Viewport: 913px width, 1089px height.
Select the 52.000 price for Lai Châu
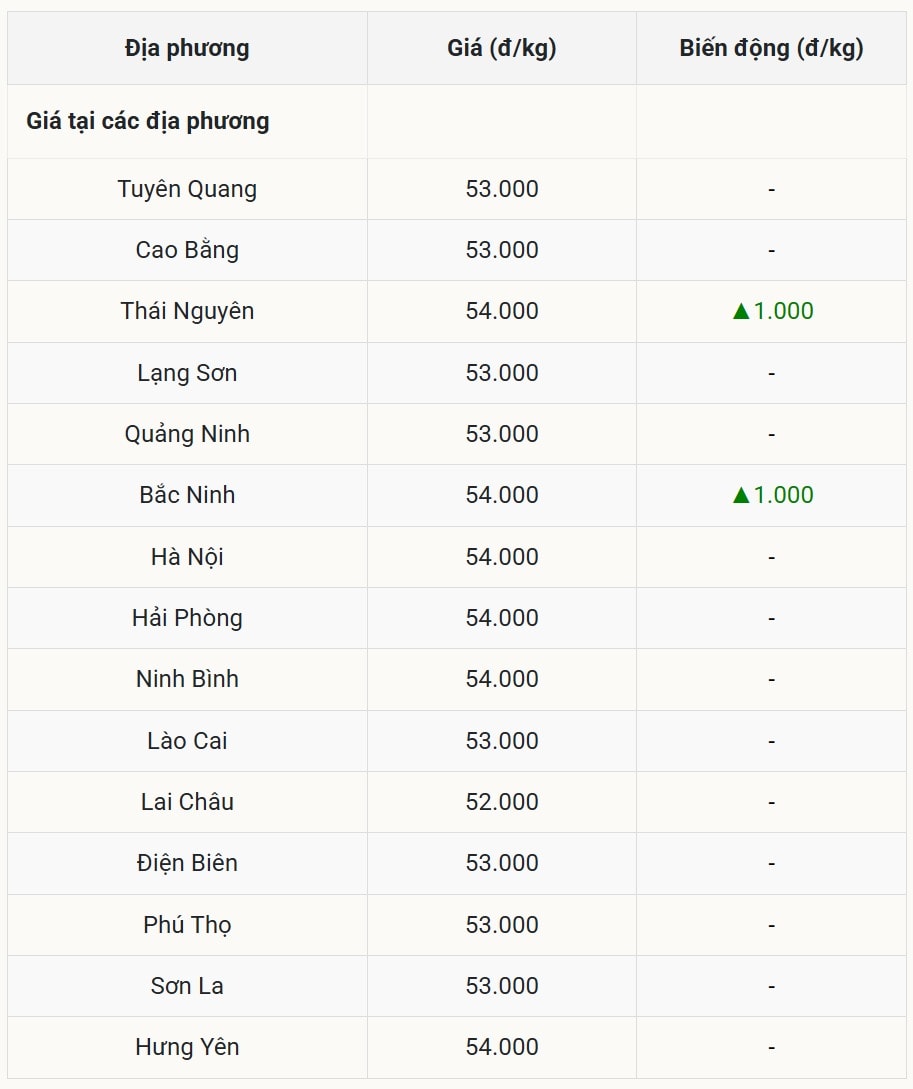click(x=501, y=802)
